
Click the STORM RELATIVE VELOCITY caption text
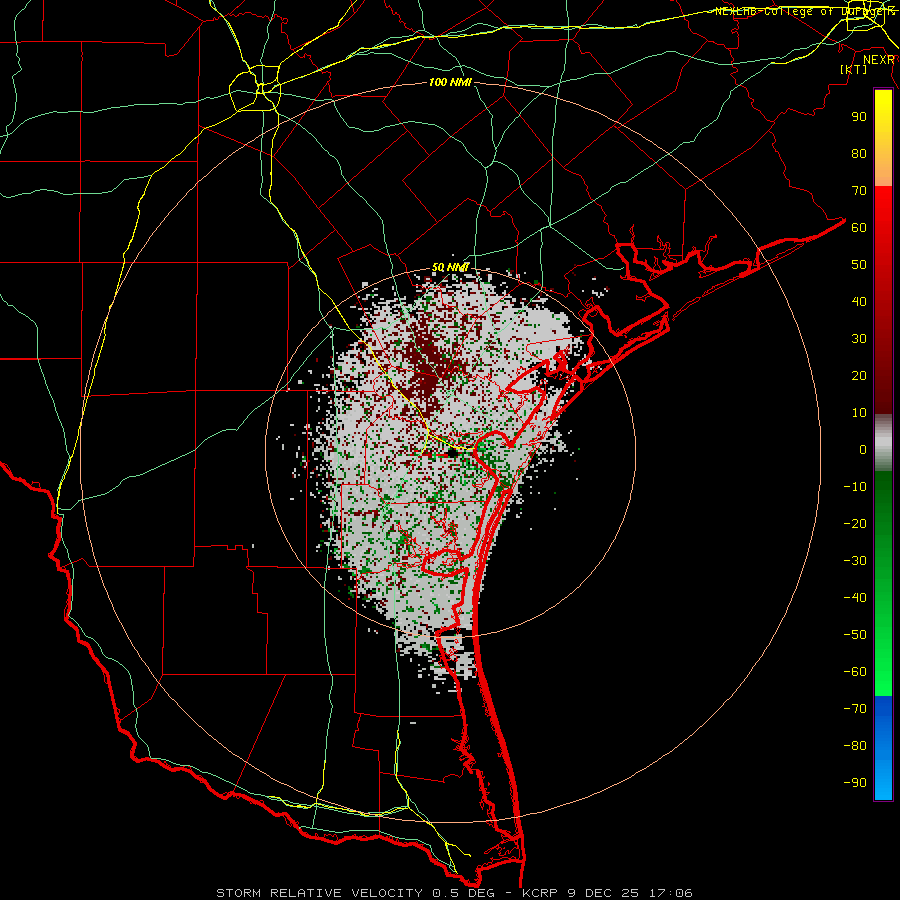(x=319, y=893)
